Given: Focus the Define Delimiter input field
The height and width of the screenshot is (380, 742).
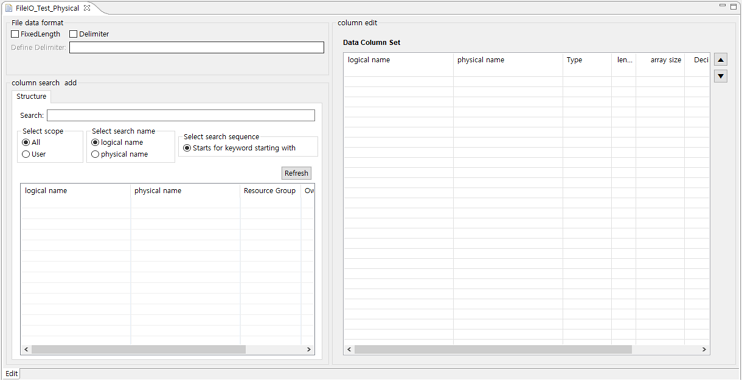Looking at the screenshot, I should (x=196, y=47).
